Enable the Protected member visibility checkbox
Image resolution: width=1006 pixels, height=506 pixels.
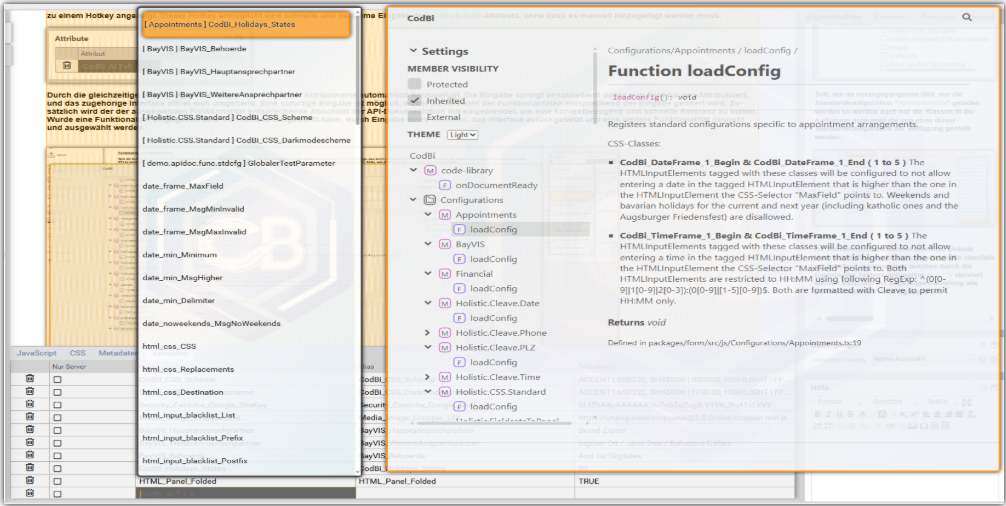coord(414,85)
